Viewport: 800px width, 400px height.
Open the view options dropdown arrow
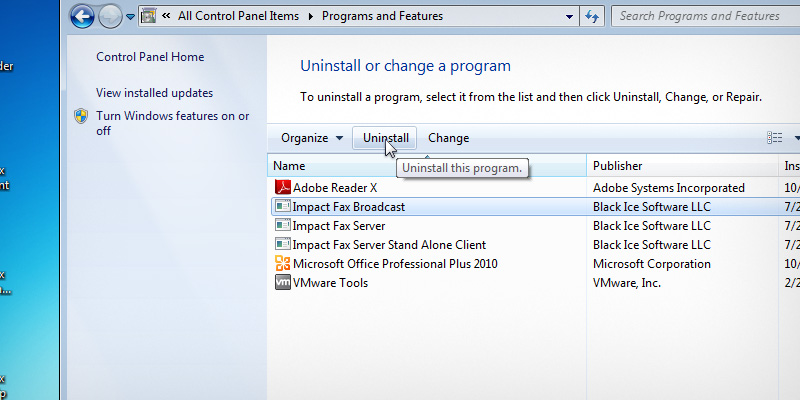click(x=796, y=138)
